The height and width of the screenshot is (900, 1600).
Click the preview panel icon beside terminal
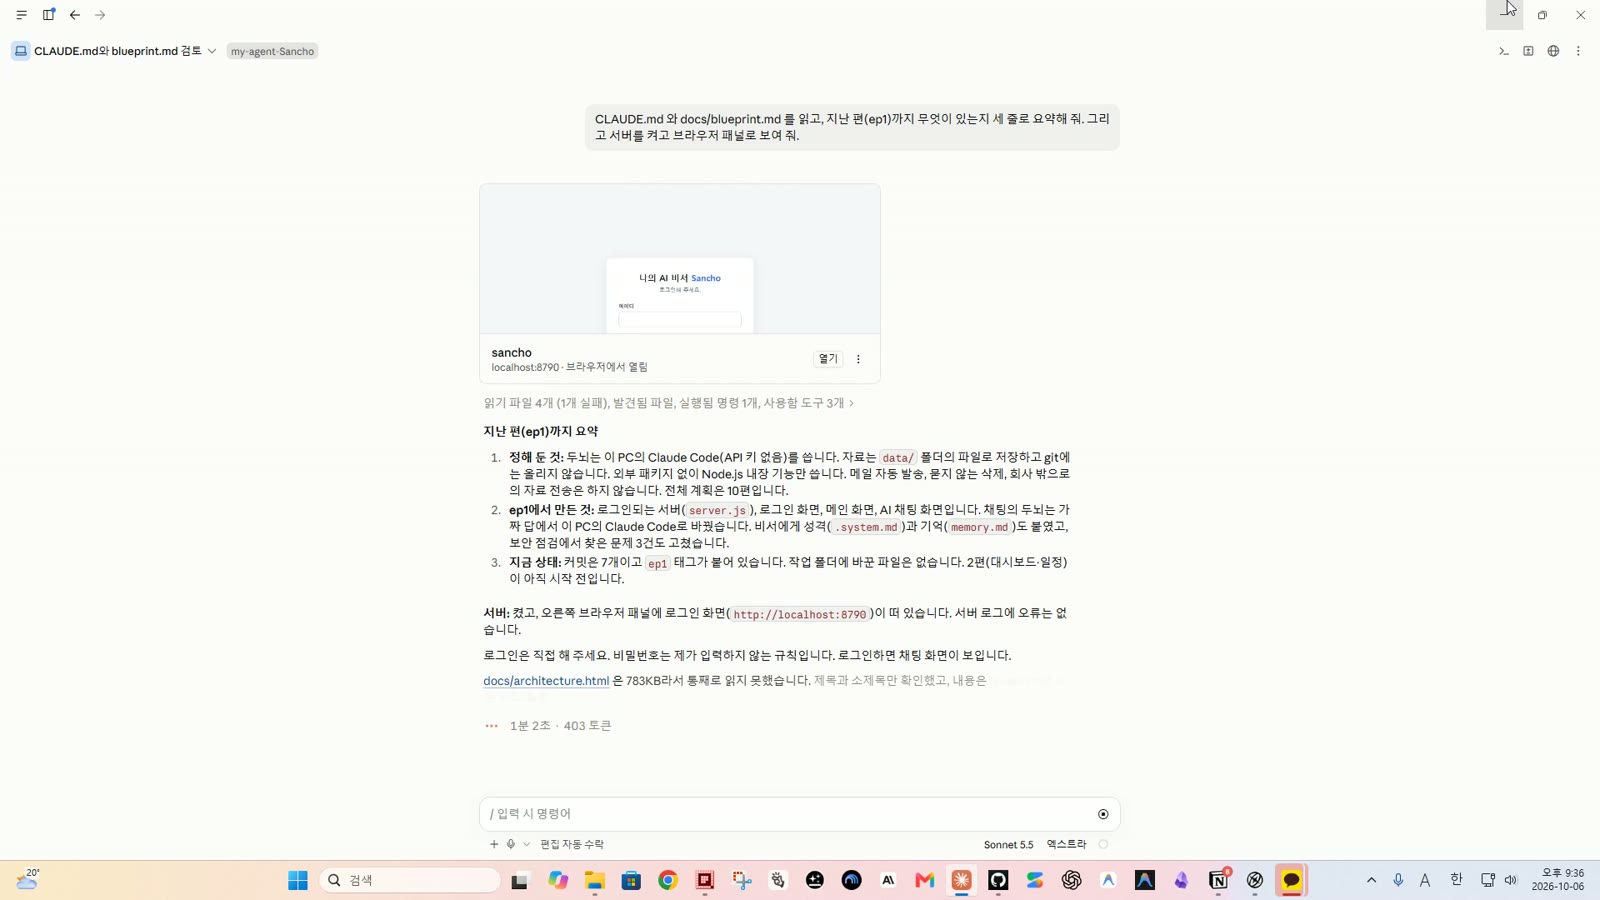click(x=1528, y=51)
